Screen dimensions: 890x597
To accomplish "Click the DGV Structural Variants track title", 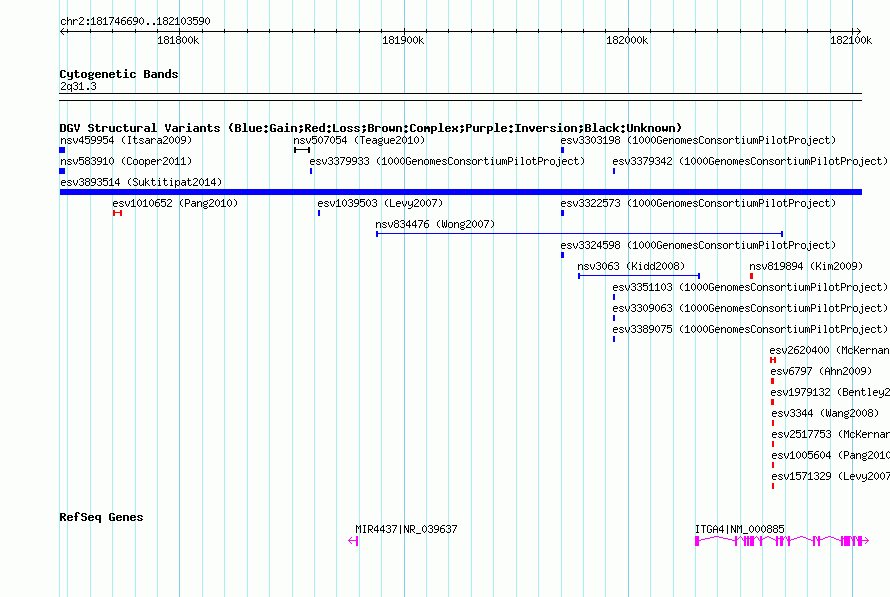I will pos(371,128).
